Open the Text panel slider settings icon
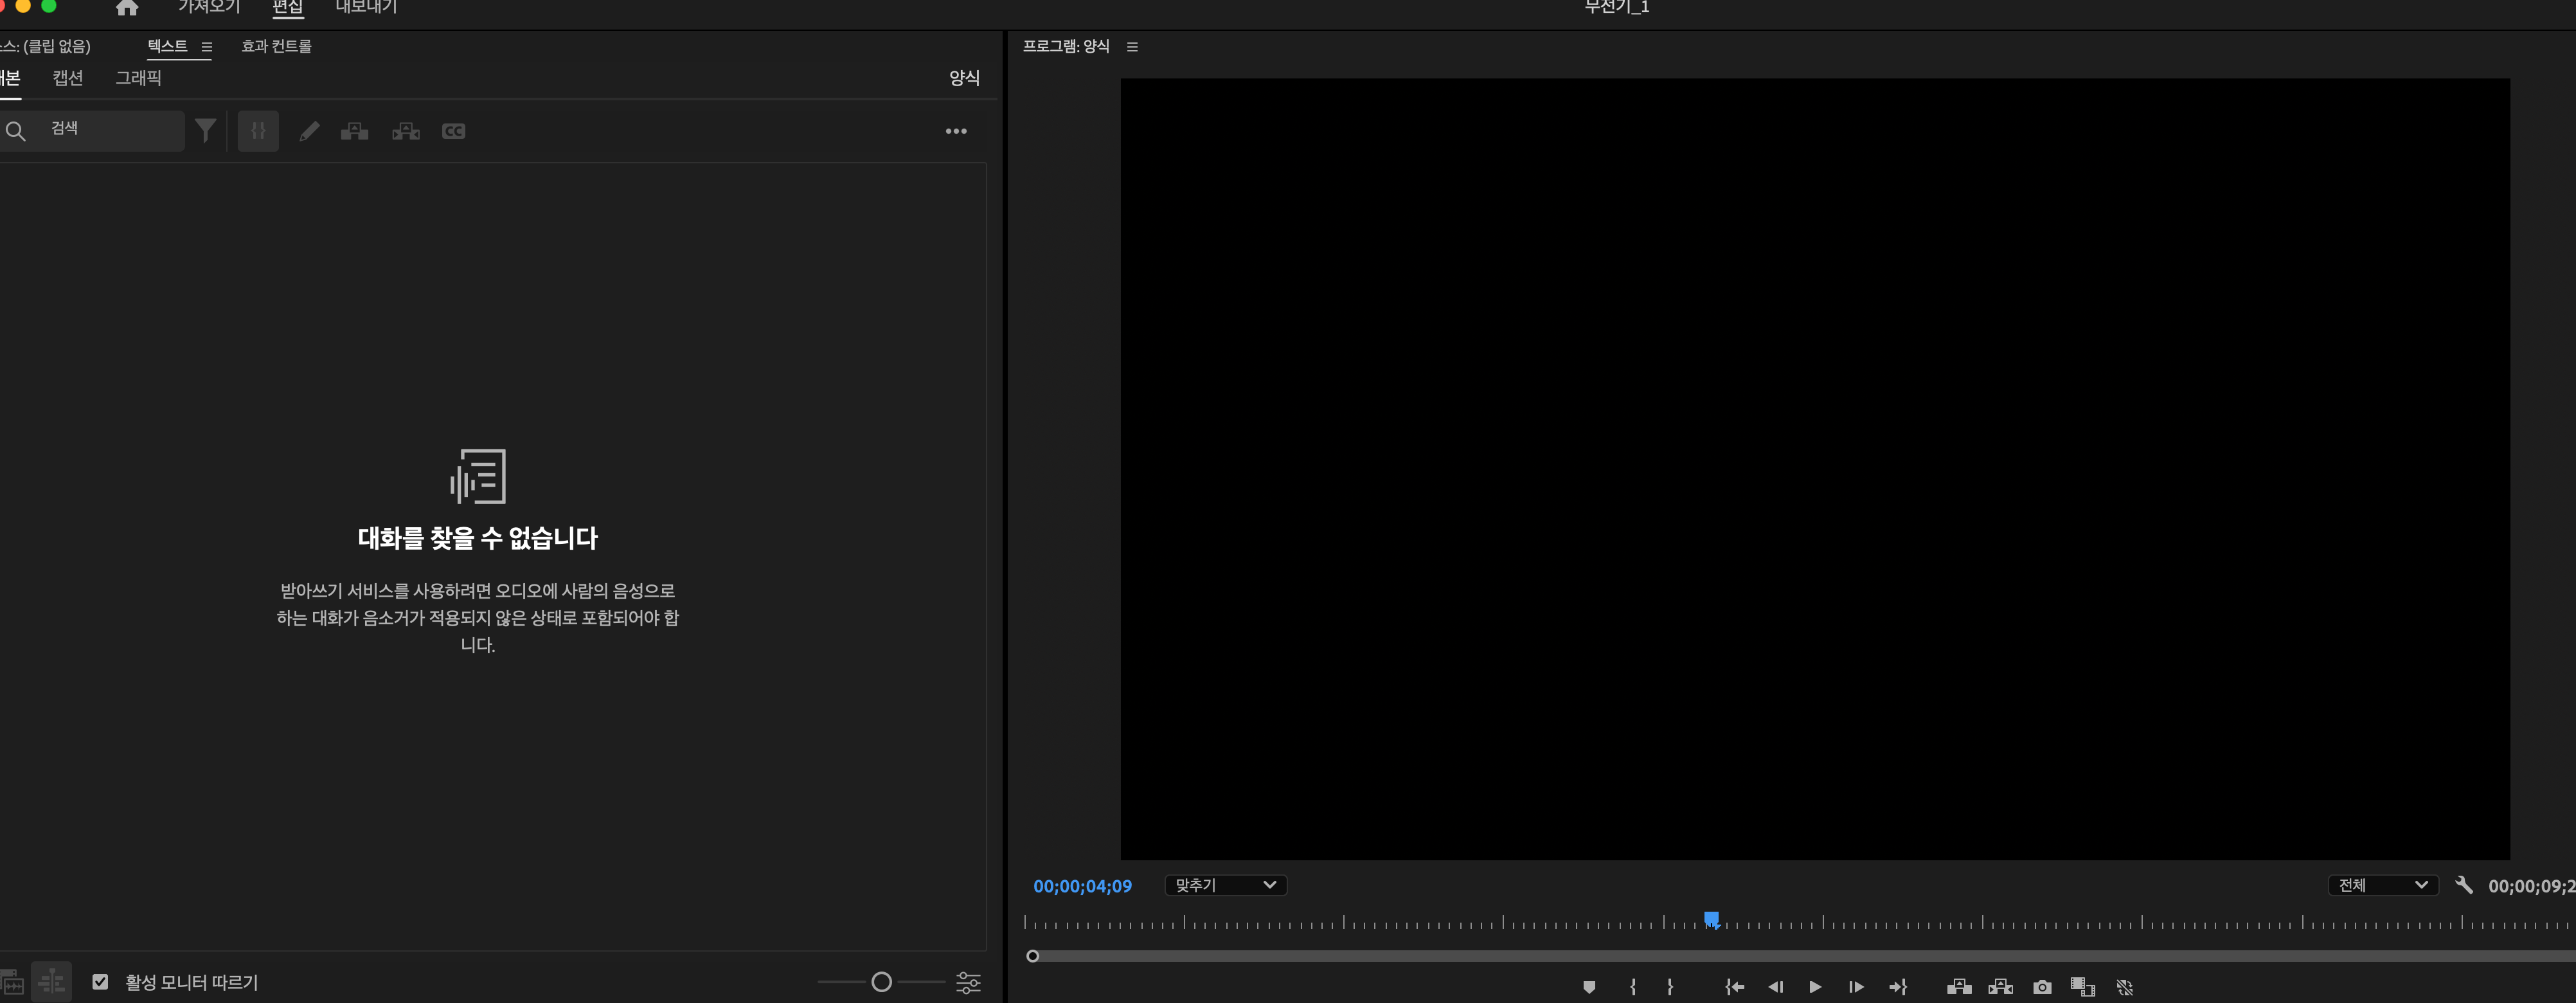Screen dimensions: 2576x1003 (968, 982)
